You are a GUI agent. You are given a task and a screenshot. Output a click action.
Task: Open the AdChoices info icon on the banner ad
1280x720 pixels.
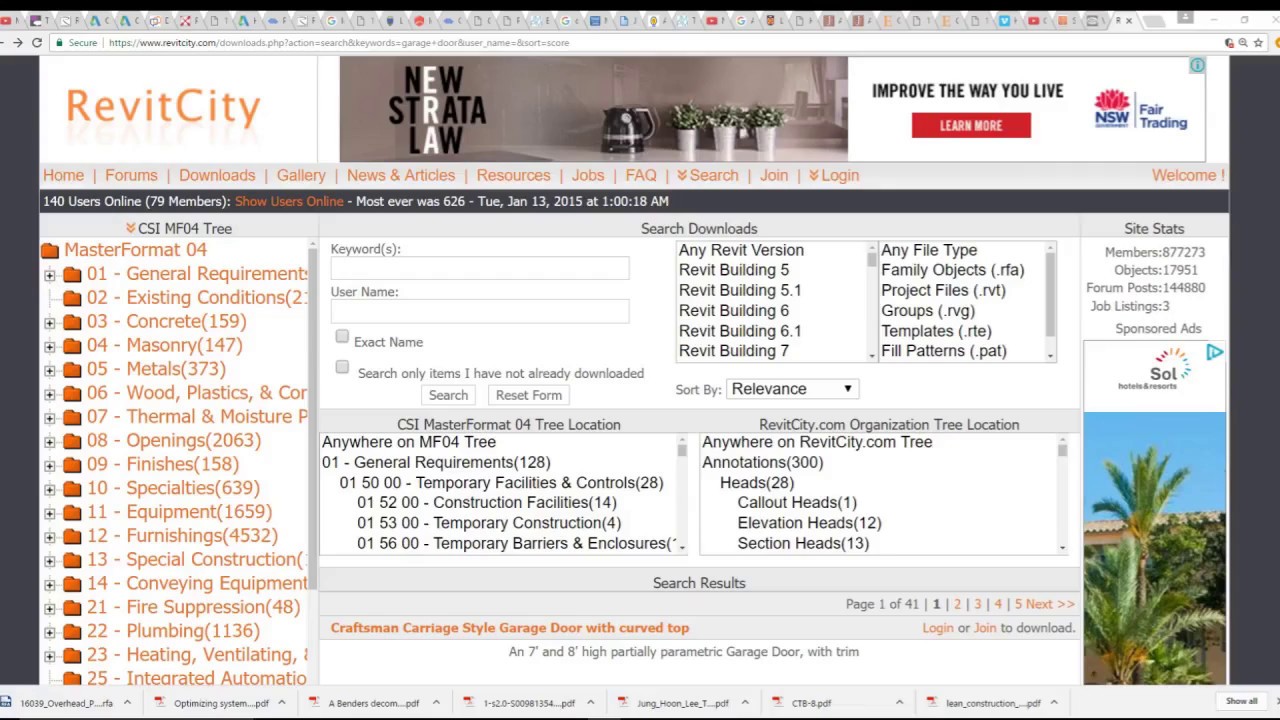click(x=1197, y=65)
